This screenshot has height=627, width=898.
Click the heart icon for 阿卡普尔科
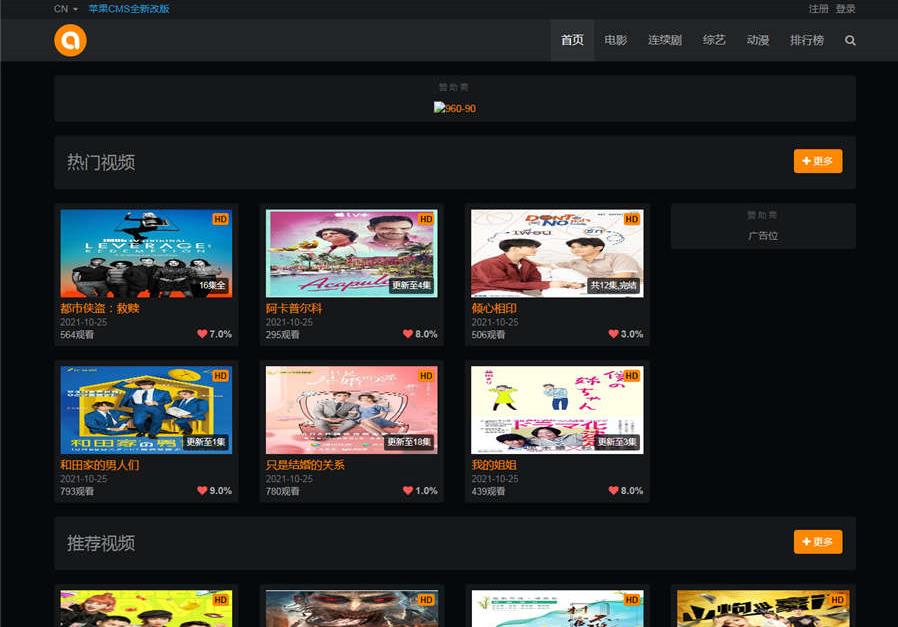[x=408, y=334]
